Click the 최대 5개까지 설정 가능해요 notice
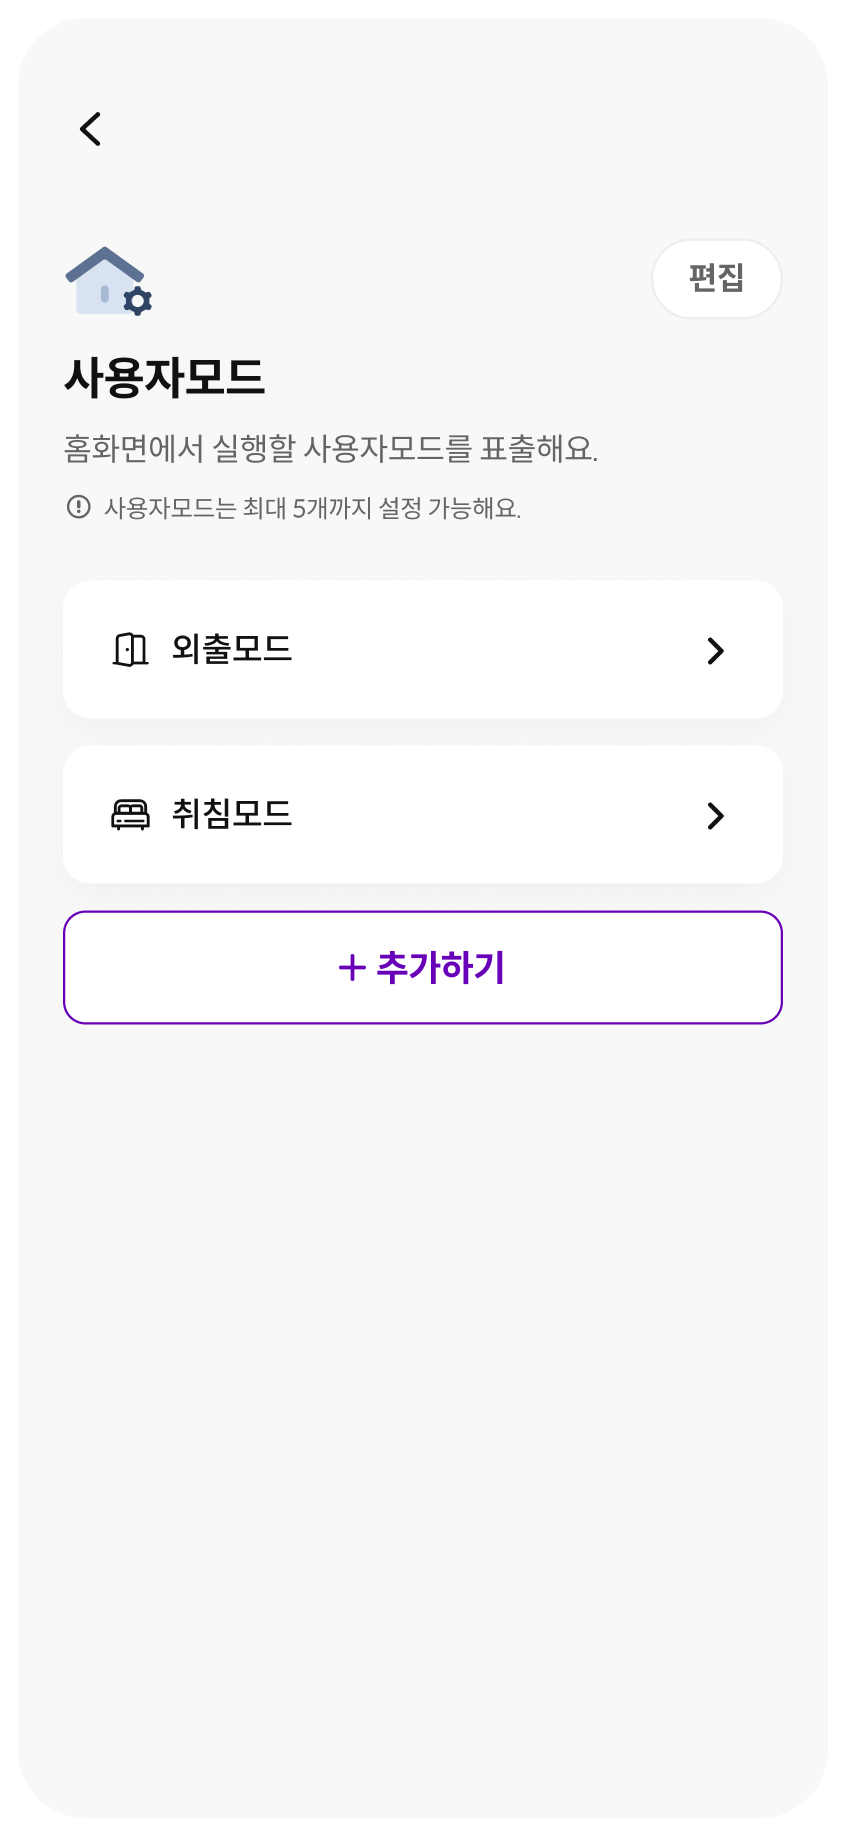Viewport: 846px width, 1836px height. (312, 508)
